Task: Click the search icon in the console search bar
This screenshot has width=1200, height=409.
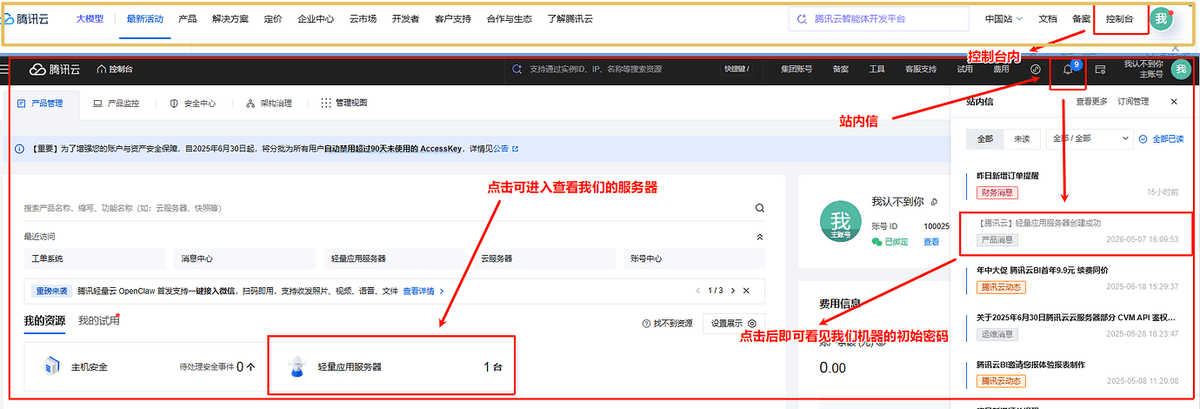Action: click(516, 69)
